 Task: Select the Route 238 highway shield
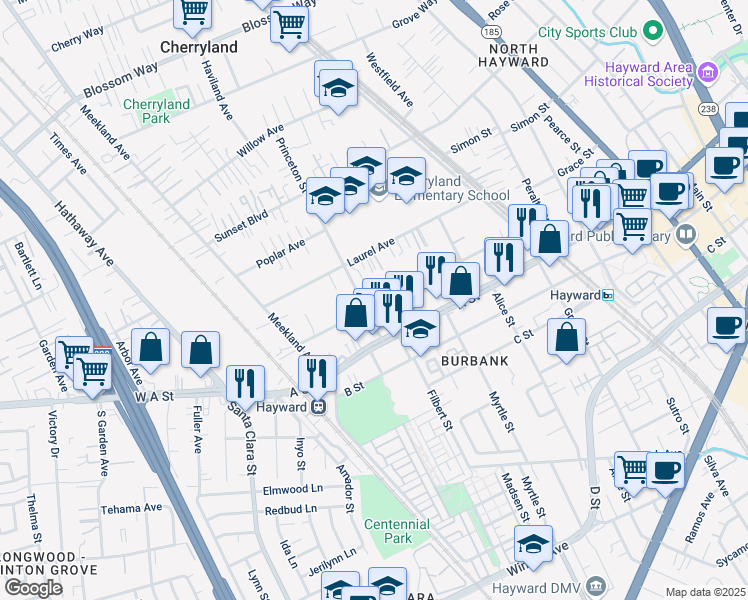pos(708,109)
